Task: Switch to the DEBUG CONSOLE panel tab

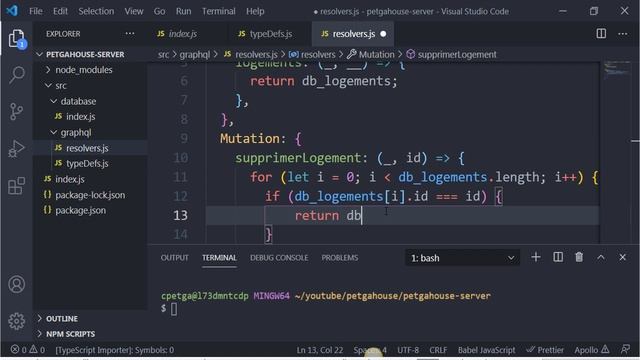Action: 279,258
